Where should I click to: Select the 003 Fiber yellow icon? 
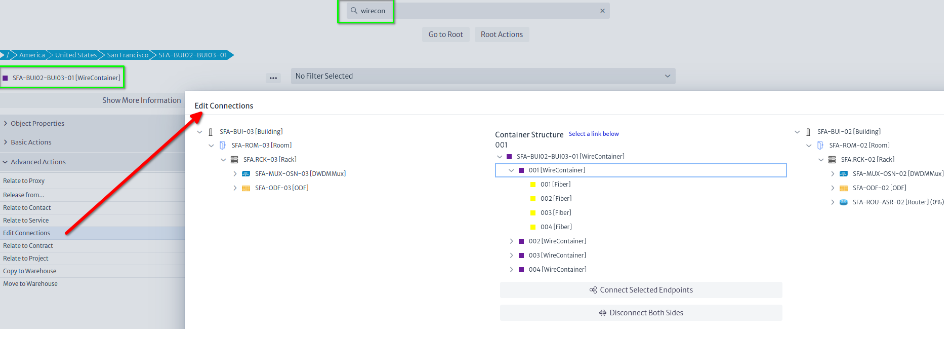pos(533,213)
